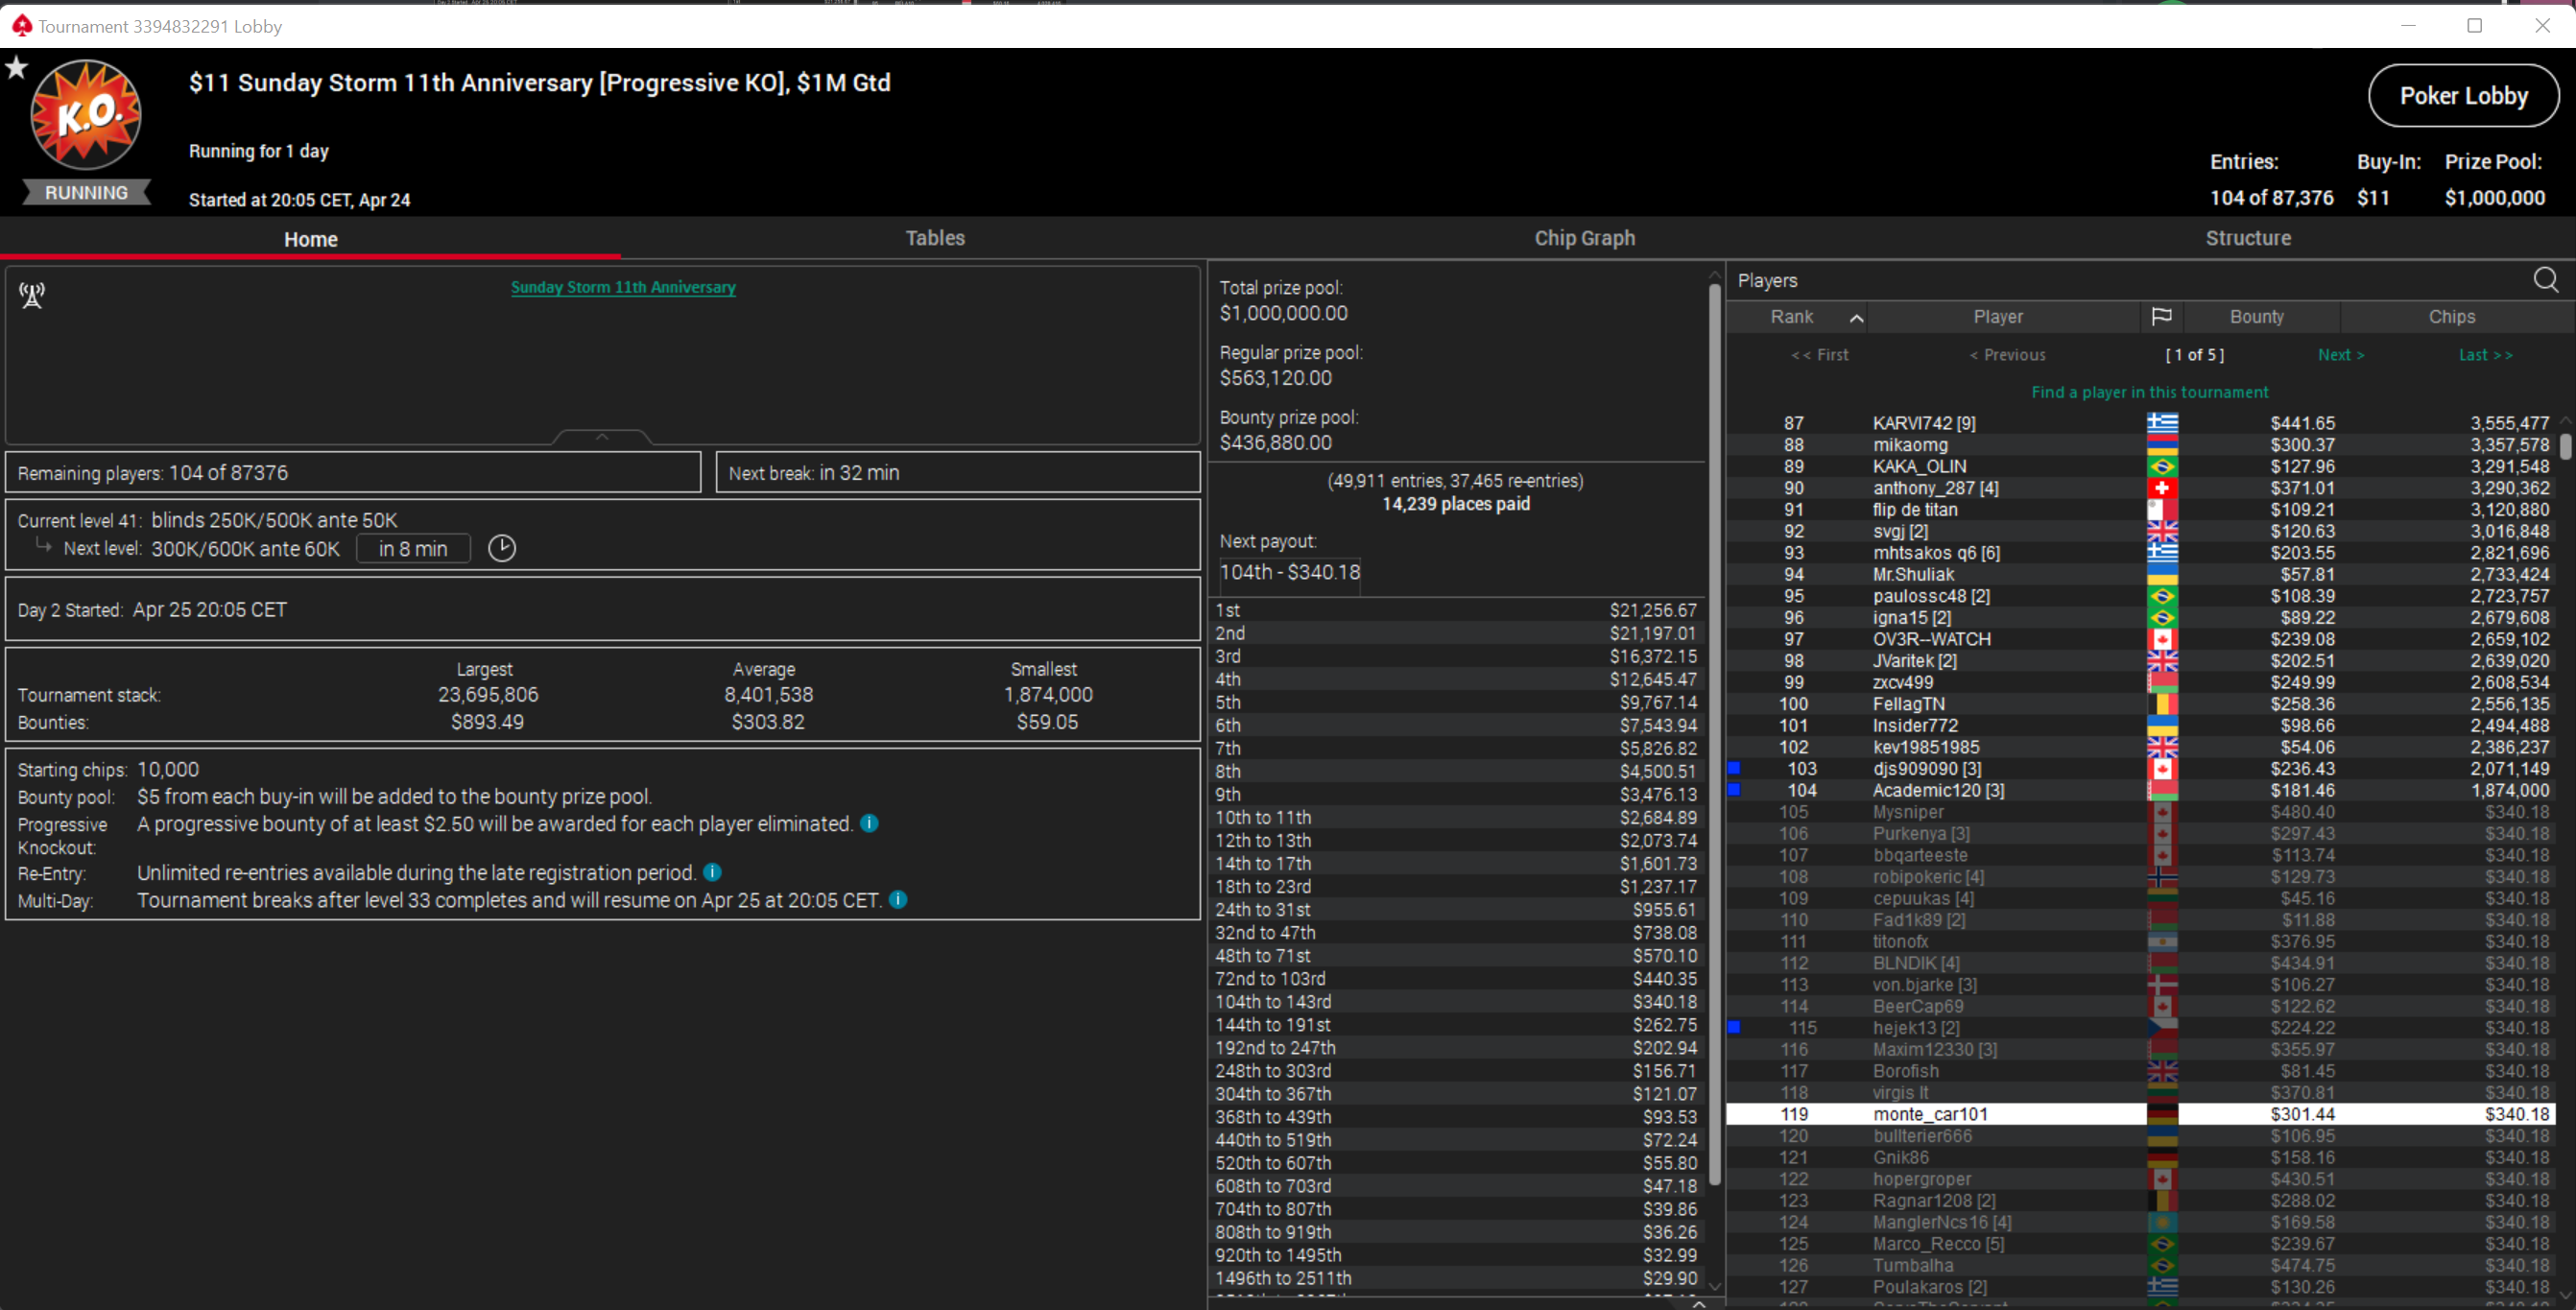Sort the player list by Chips header
The width and height of the screenshot is (2576, 1310).
click(2452, 317)
